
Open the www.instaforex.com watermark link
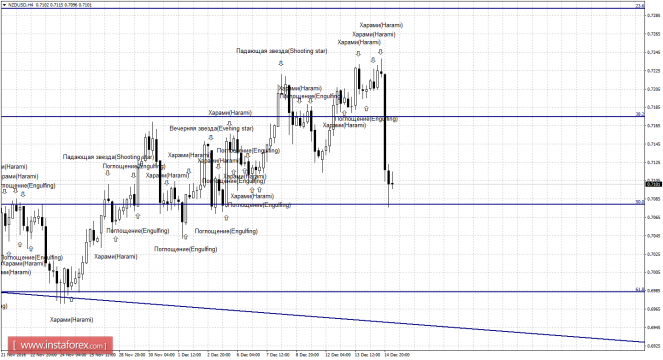pyautogui.click(x=60, y=345)
